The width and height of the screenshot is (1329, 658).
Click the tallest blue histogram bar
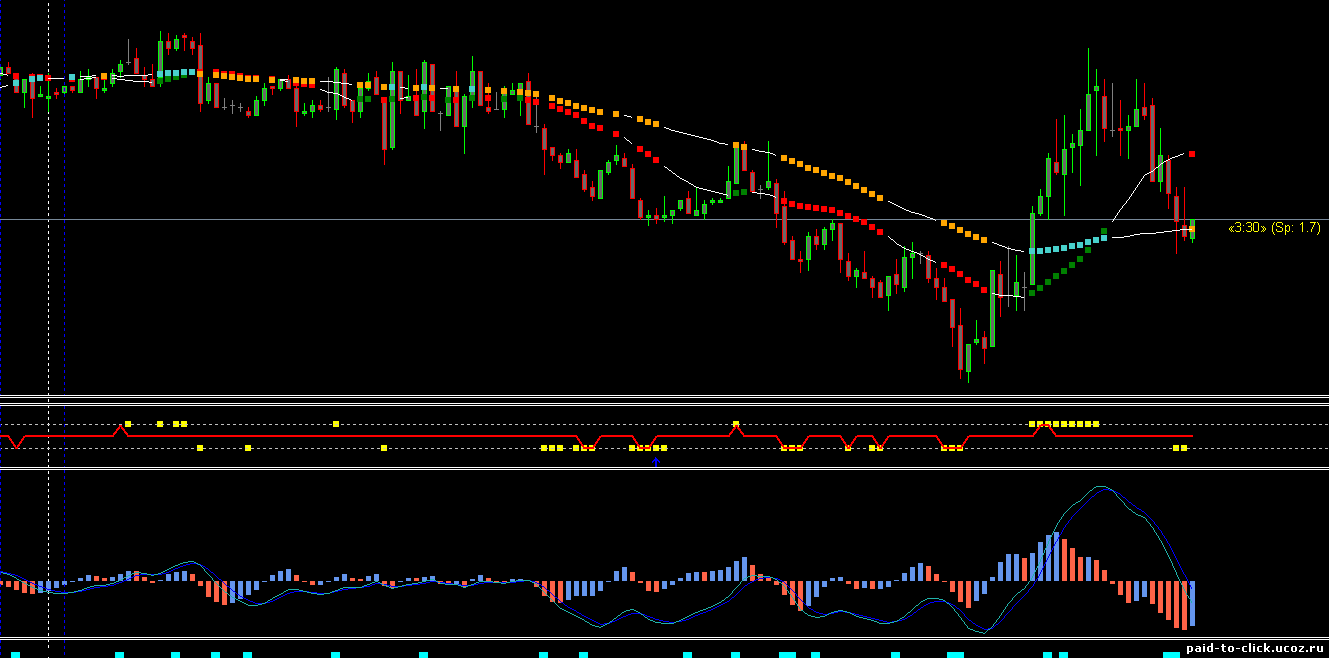1055,556
